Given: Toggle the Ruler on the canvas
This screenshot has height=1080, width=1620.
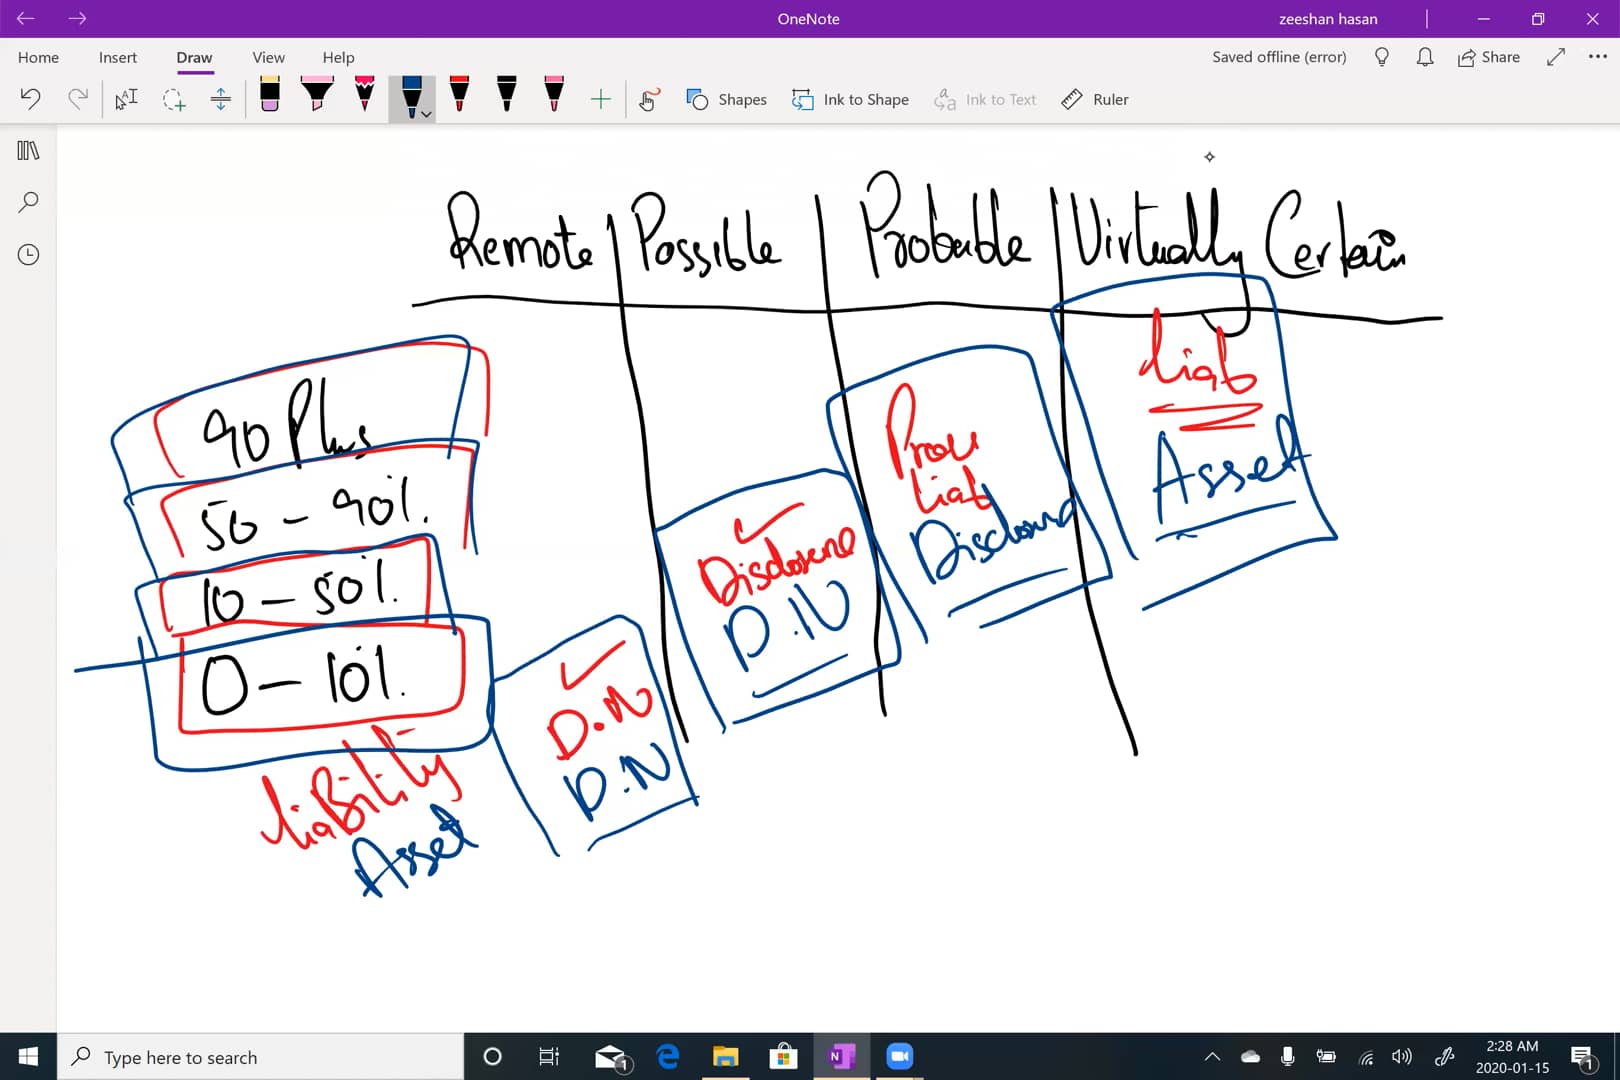Looking at the screenshot, I should 1095,99.
